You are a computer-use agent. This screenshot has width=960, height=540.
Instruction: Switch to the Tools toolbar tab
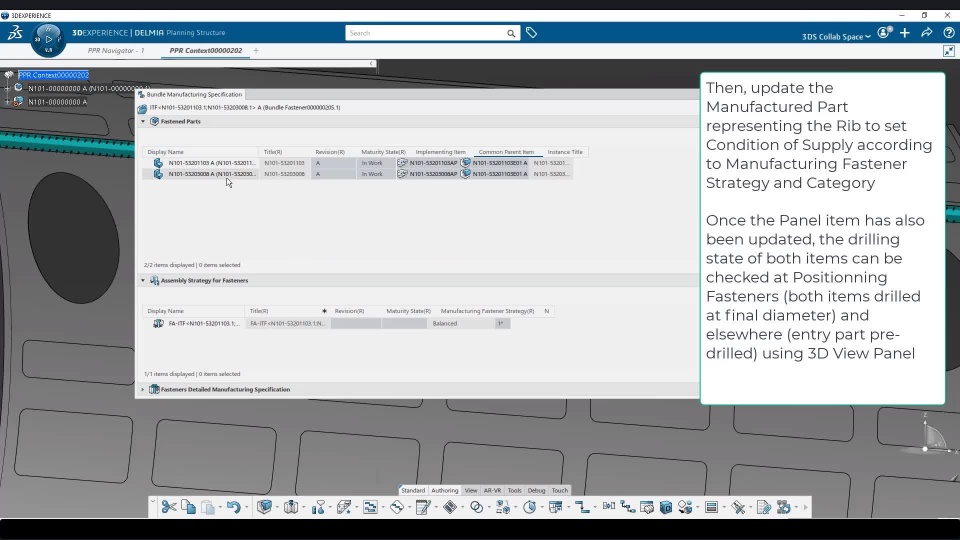514,490
